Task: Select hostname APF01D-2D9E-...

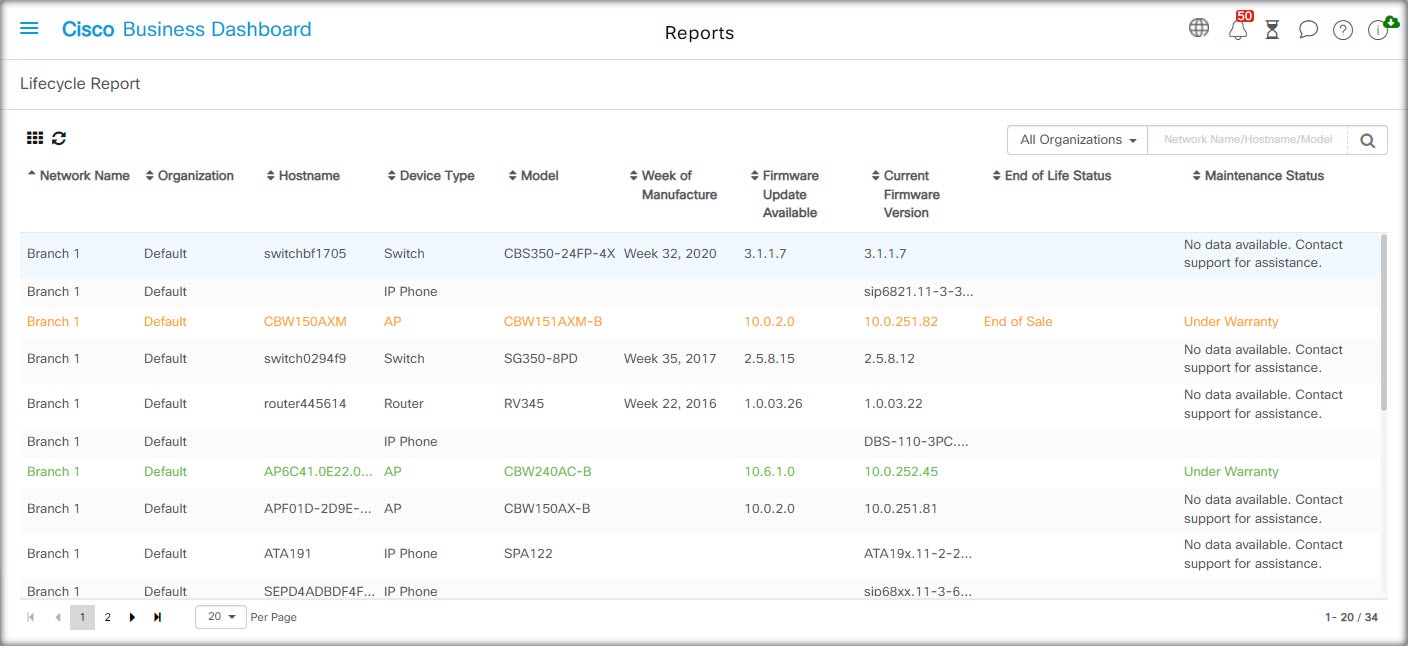Action: pos(319,509)
